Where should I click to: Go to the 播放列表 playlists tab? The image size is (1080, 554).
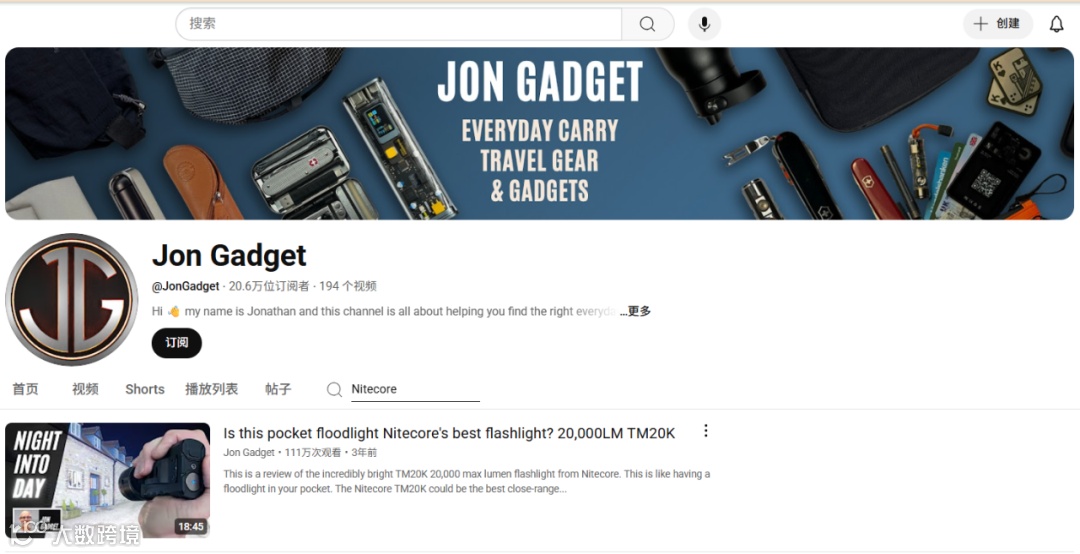211,389
